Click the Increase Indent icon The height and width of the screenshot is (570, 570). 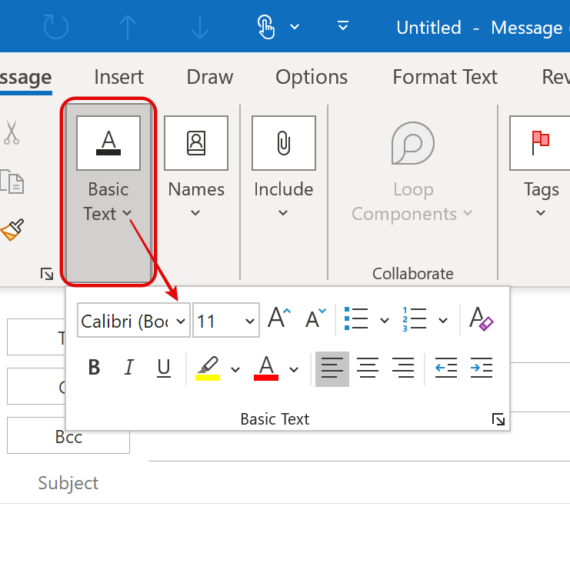(481, 368)
